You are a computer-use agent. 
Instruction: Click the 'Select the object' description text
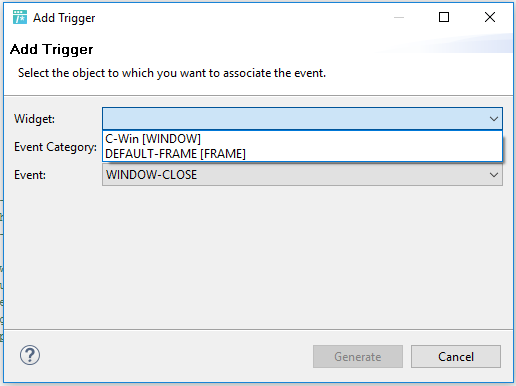[x=172, y=73]
